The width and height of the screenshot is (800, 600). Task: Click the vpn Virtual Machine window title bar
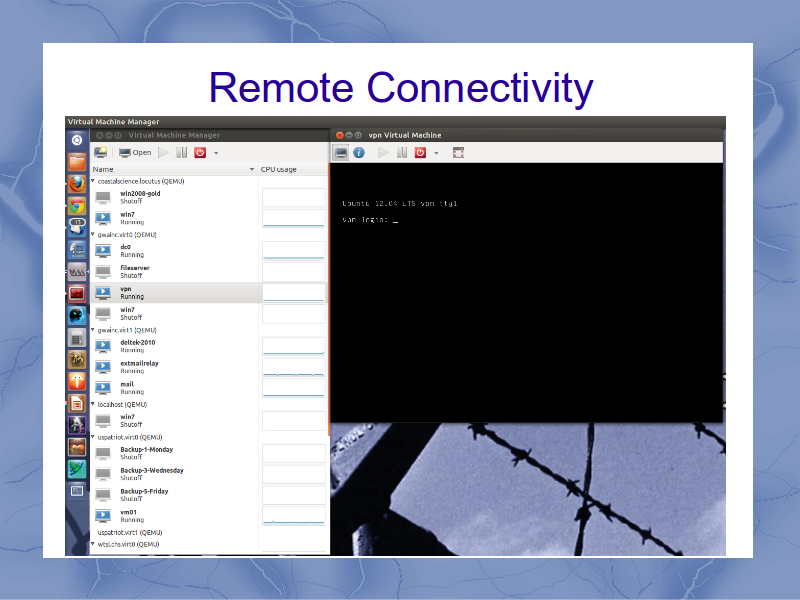pos(527,135)
